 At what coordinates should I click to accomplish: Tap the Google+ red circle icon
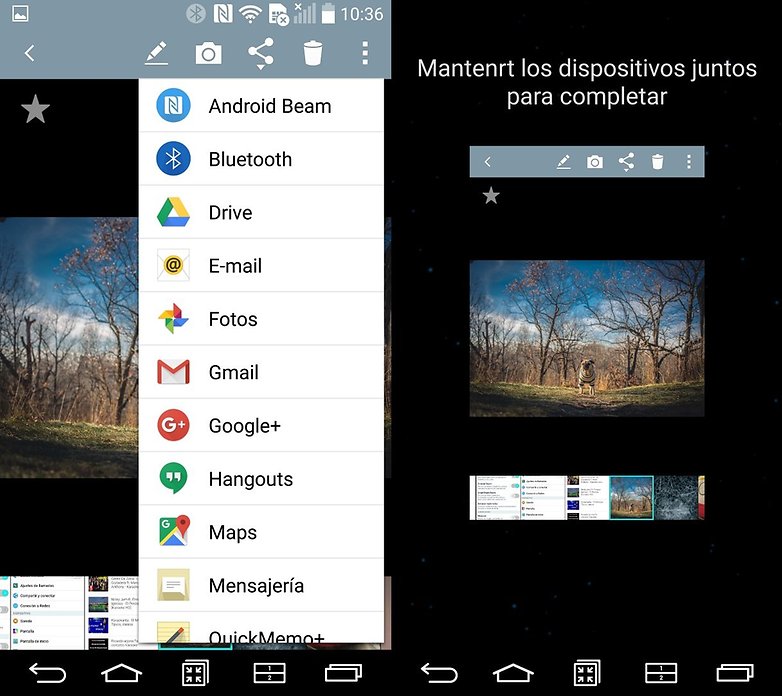pos(173,425)
